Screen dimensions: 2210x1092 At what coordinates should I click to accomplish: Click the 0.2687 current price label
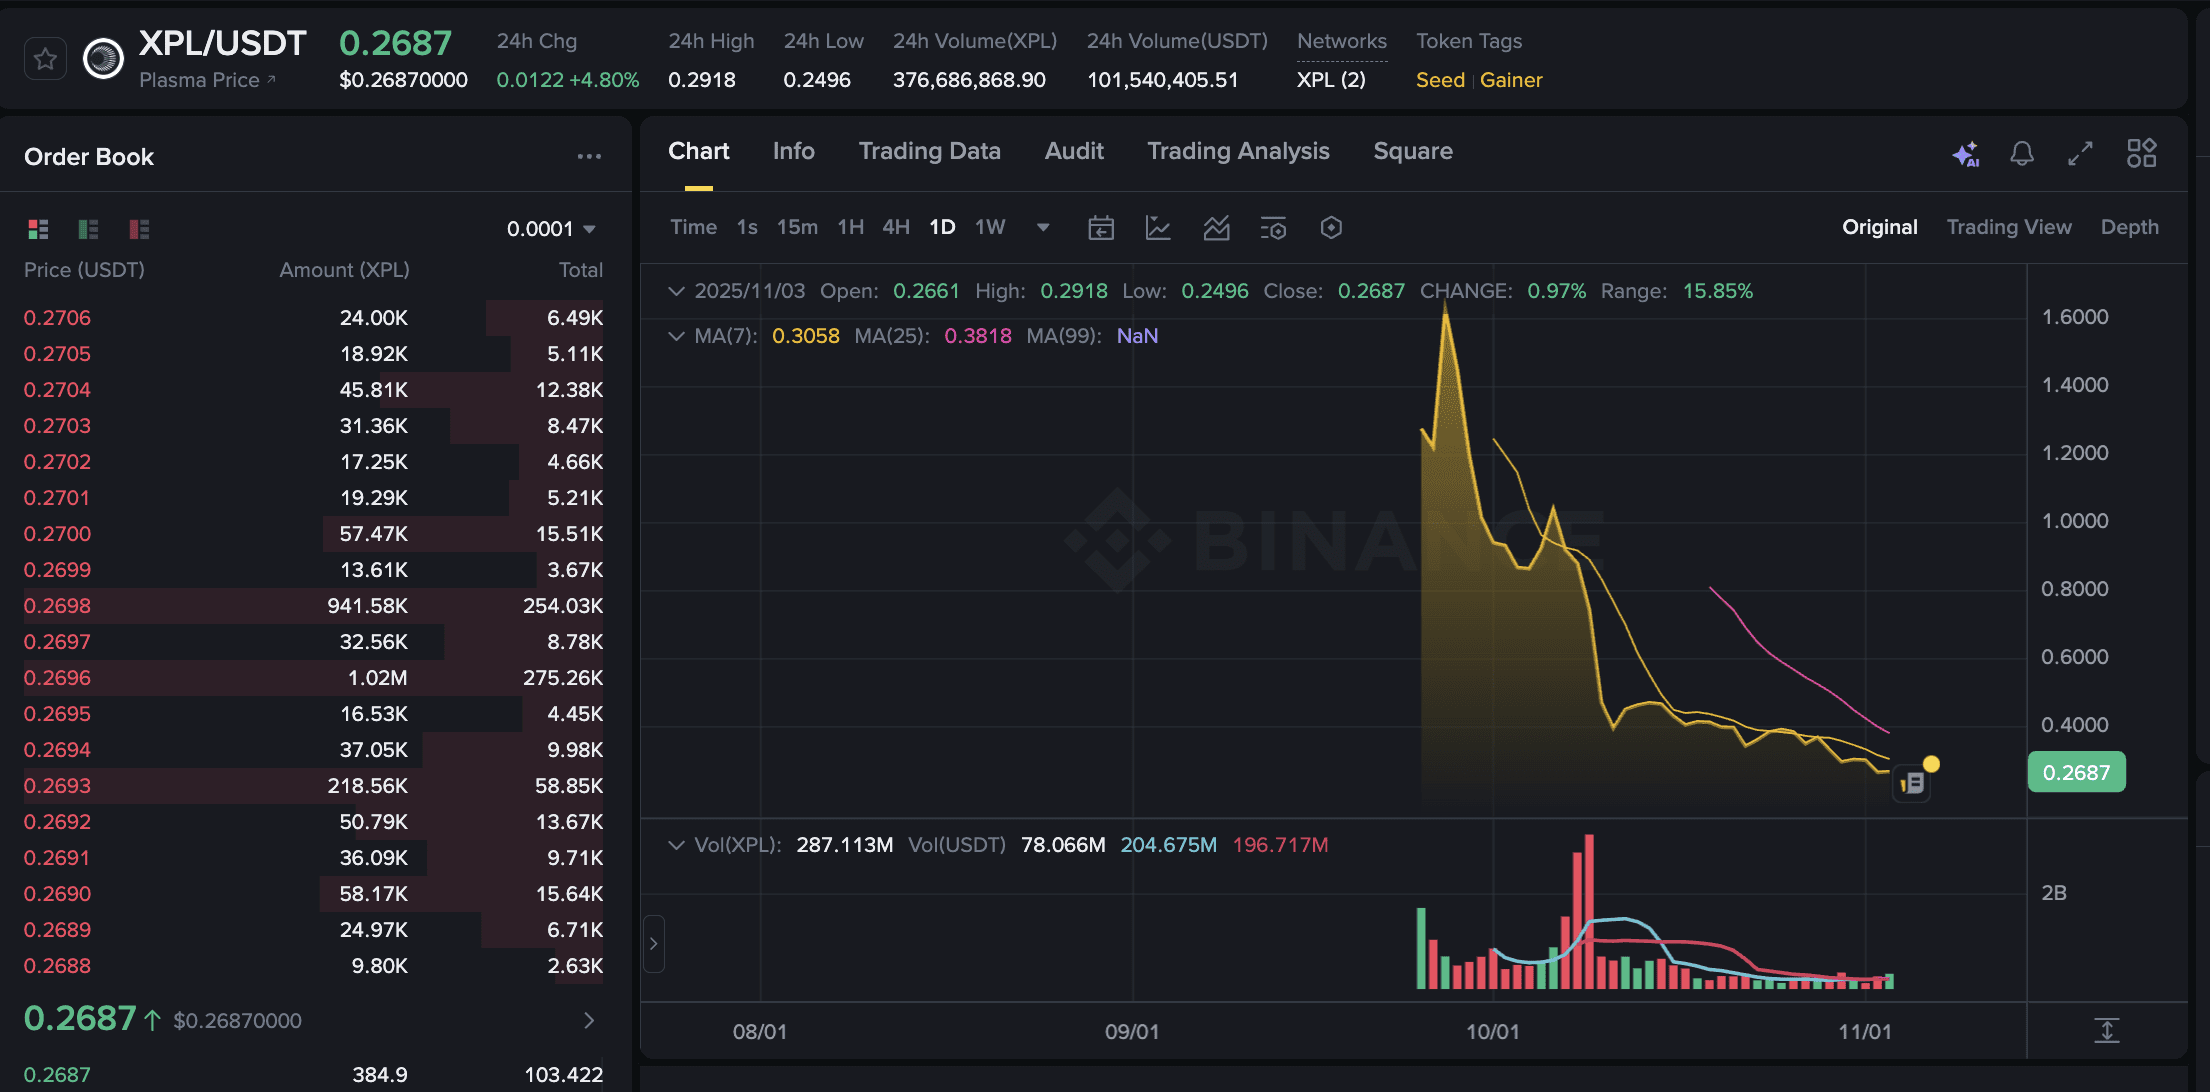[x=2076, y=773]
